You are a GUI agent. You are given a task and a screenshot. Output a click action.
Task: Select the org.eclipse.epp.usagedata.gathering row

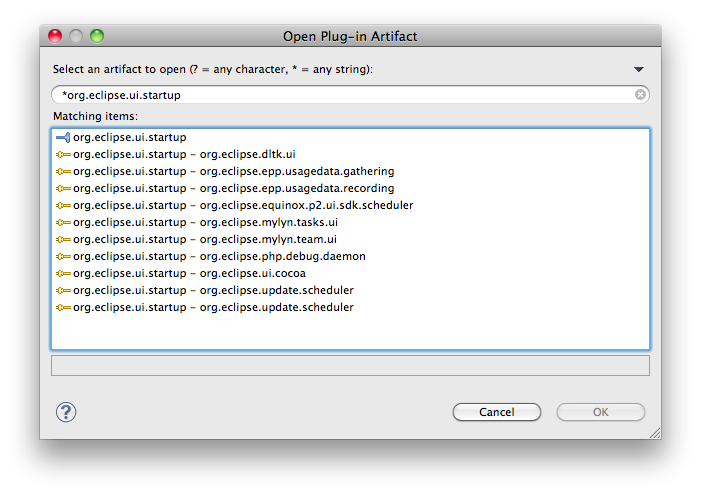tap(350, 171)
